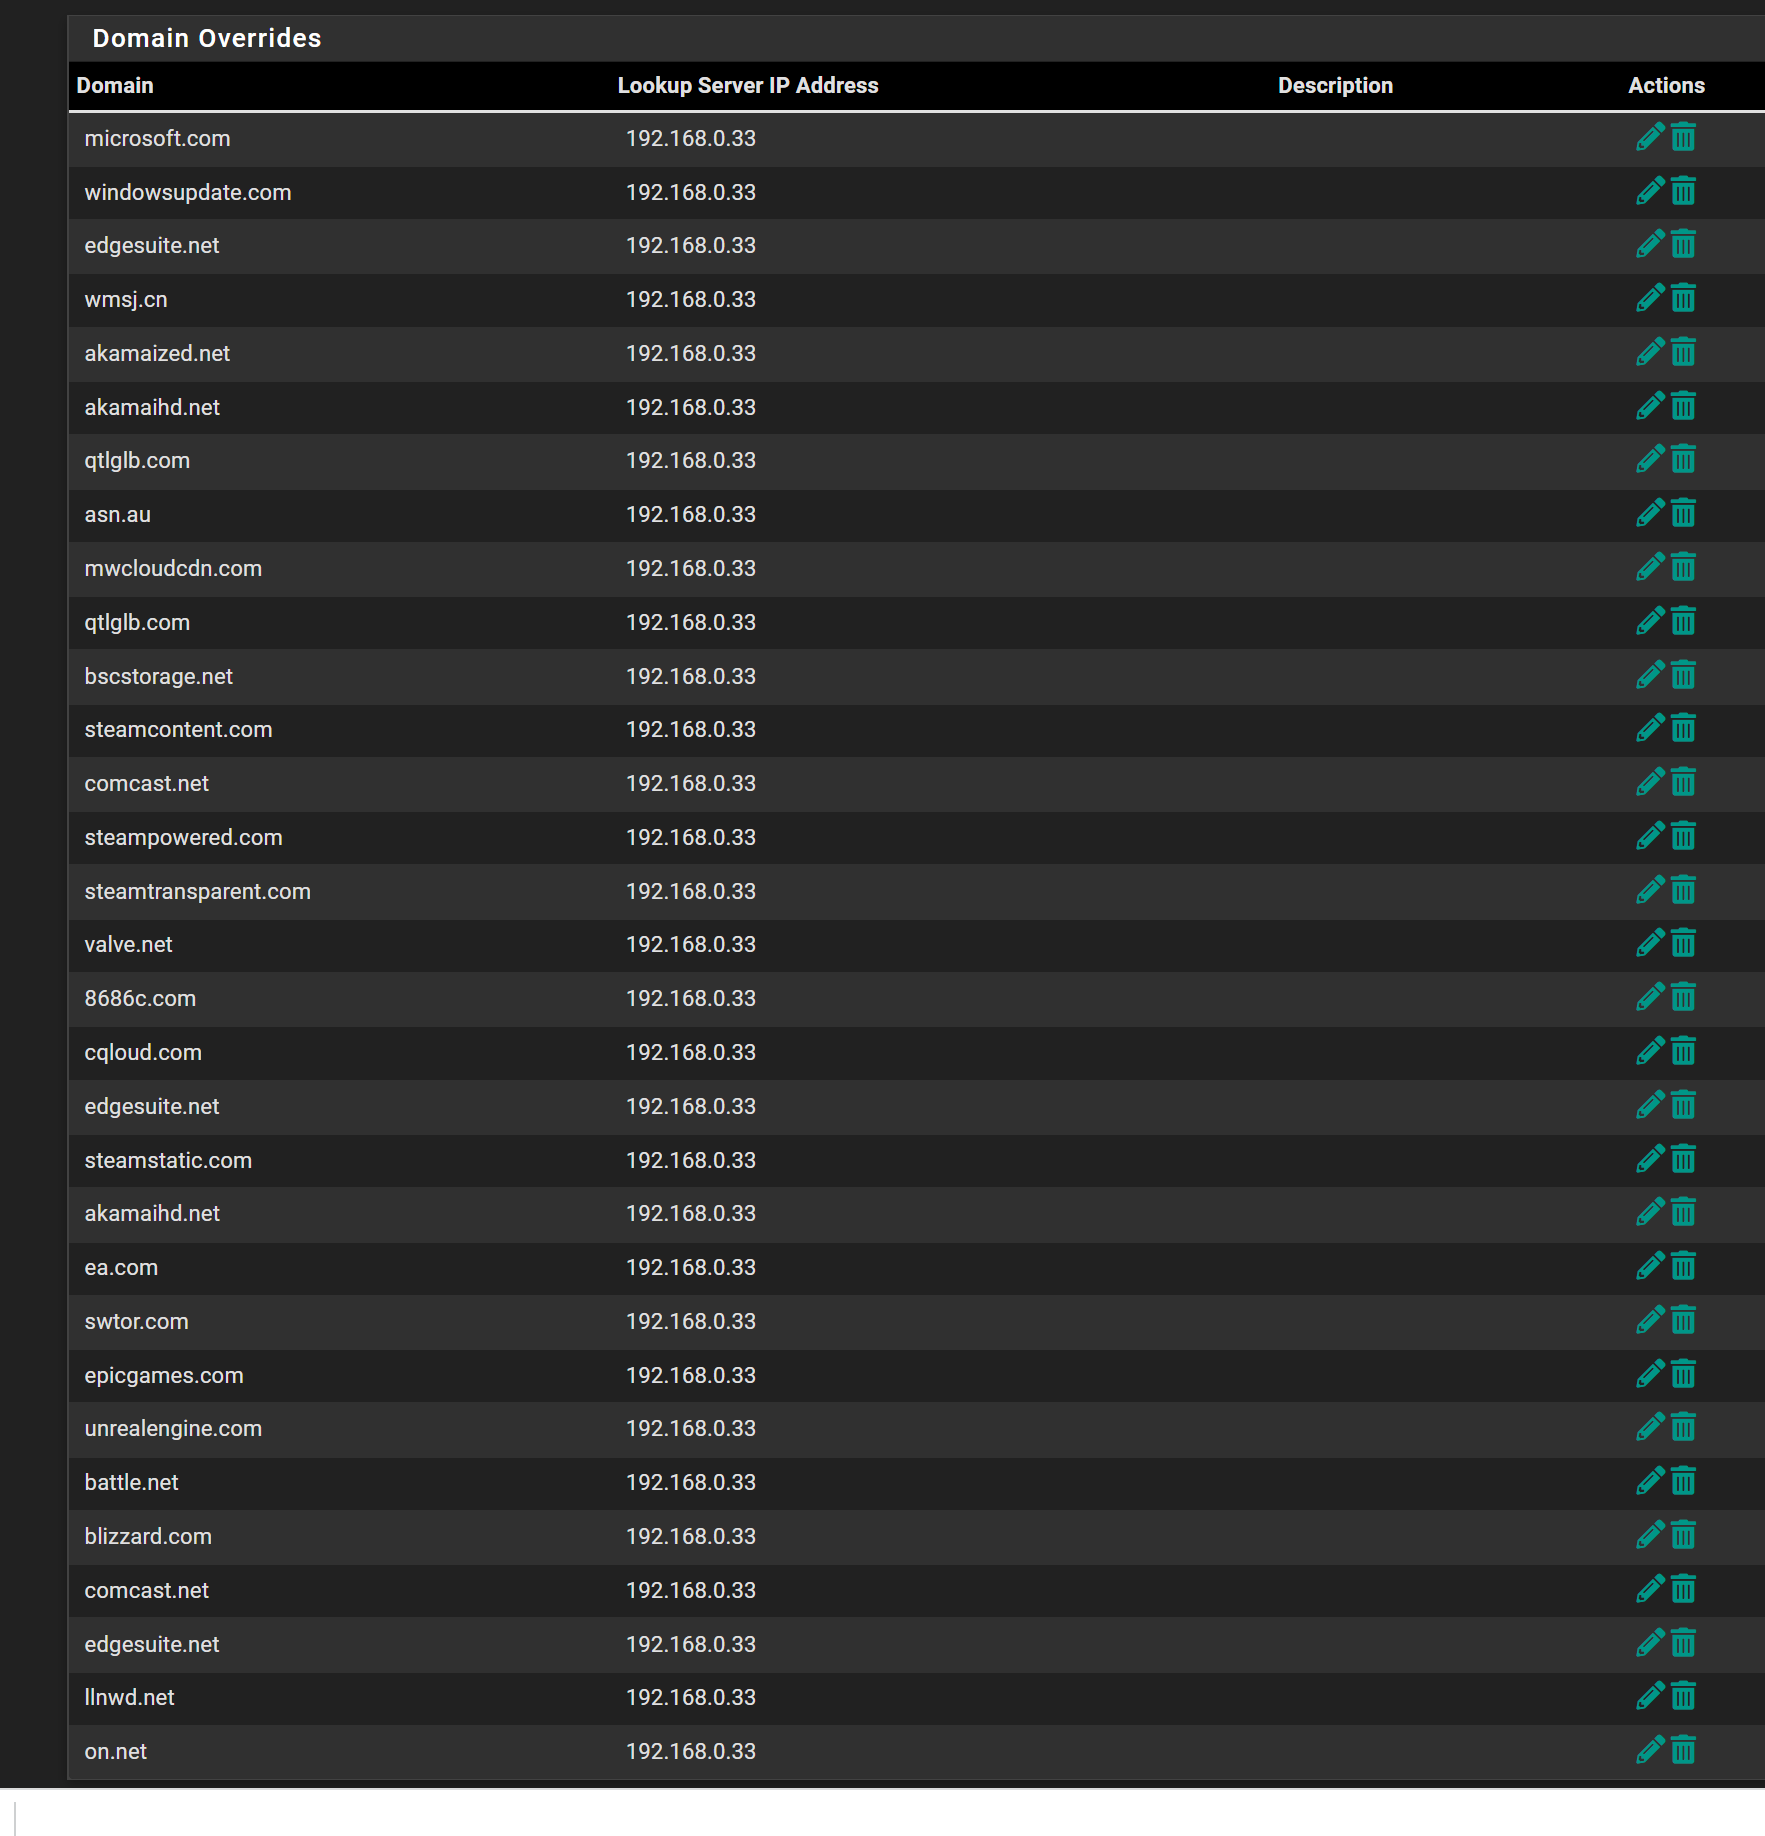The height and width of the screenshot is (1836, 1765).
Task: Select the blizzard.com domain text
Action: (x=148, y=1536)
